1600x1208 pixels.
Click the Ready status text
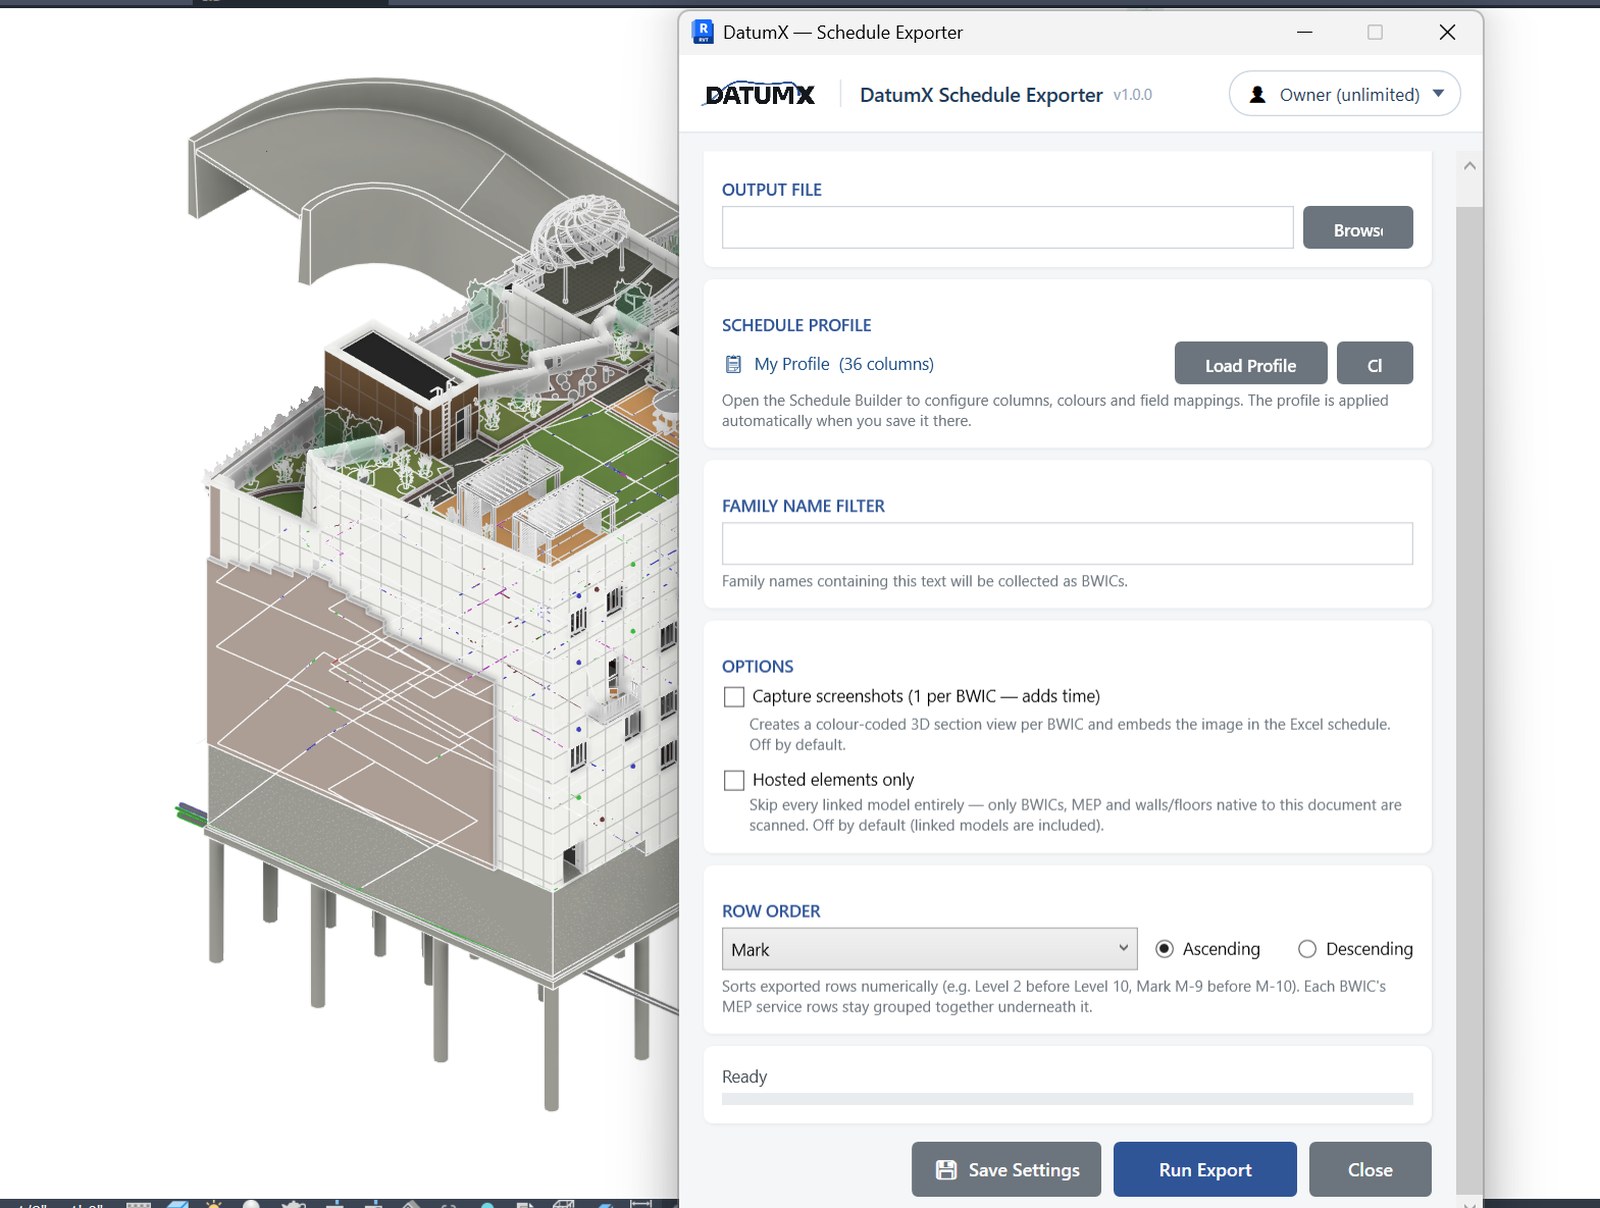pos(744,1077)
